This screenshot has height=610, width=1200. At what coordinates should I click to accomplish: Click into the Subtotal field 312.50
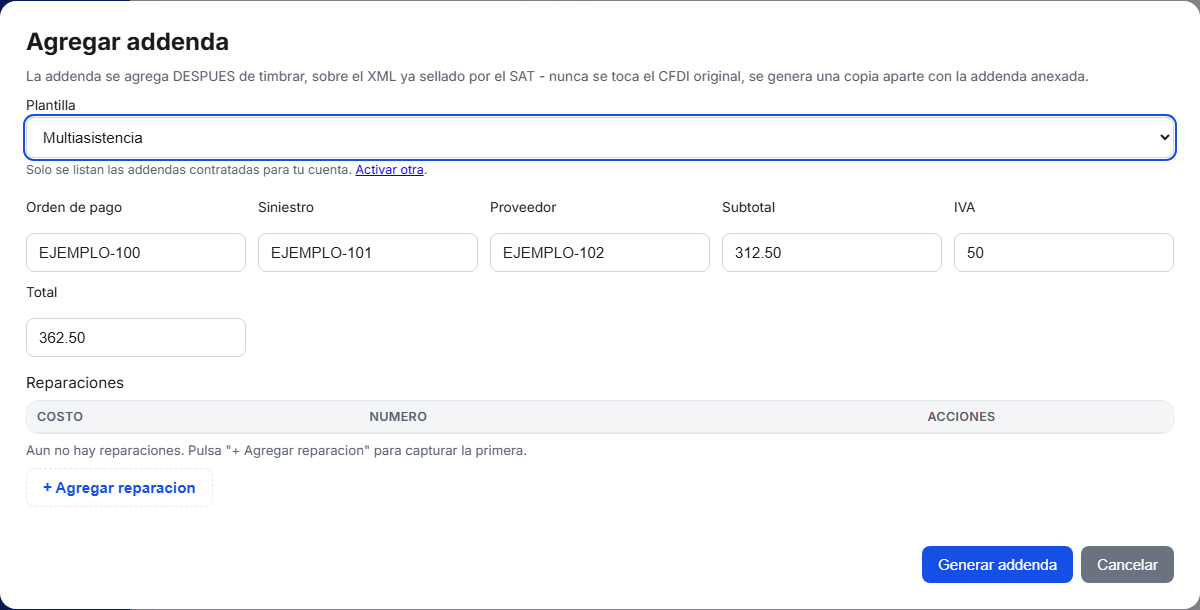(x=832, y=253)
